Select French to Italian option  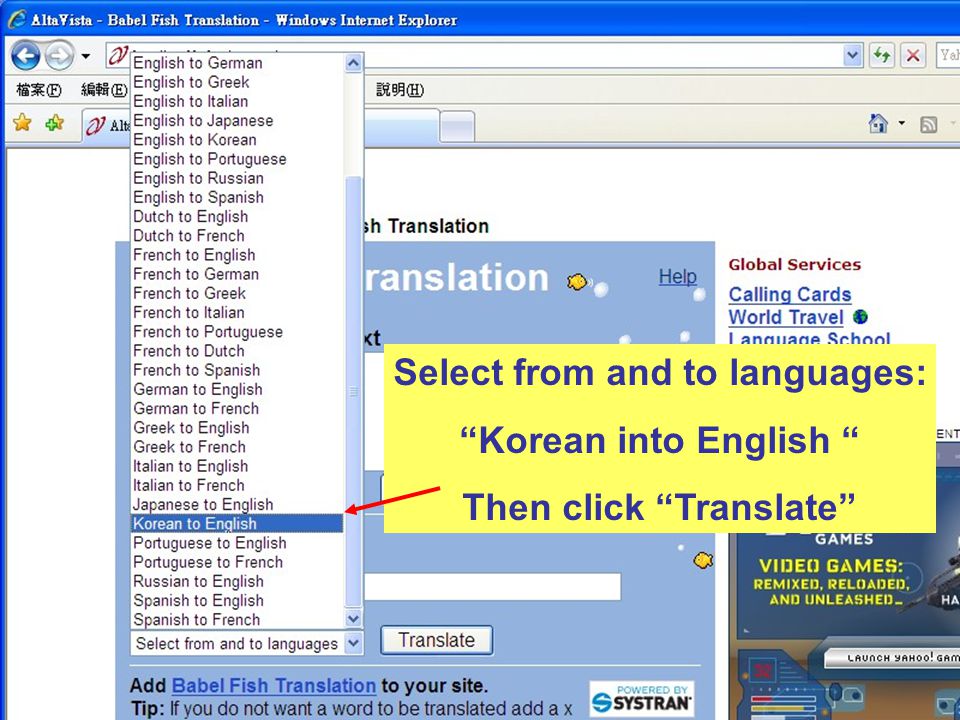(238, 312)
